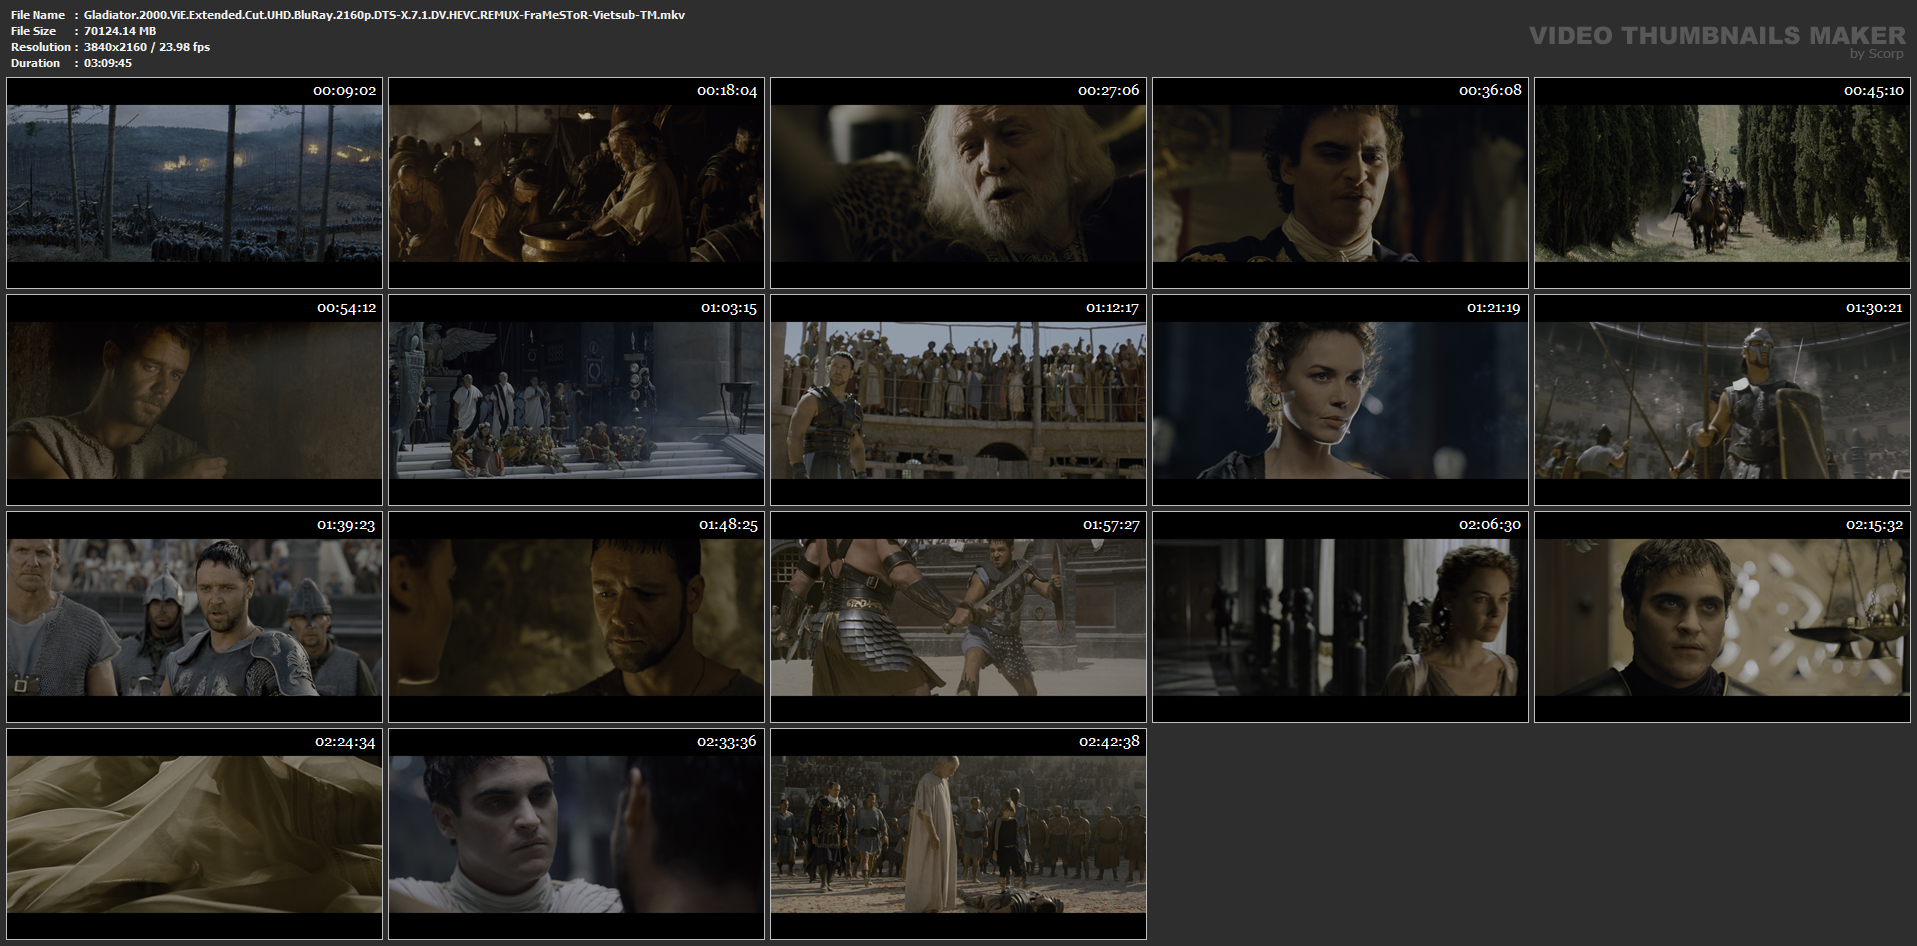Click the File Size label
The image size is (1917, 946).
[x=34, y=31]
